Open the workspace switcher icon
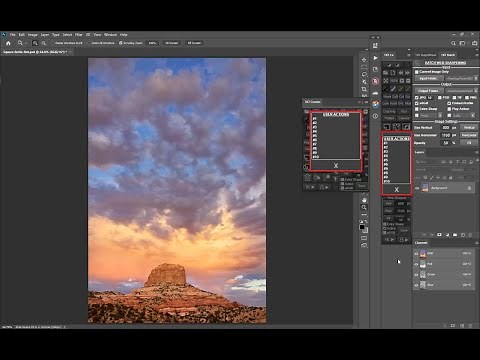 point(462,43)
